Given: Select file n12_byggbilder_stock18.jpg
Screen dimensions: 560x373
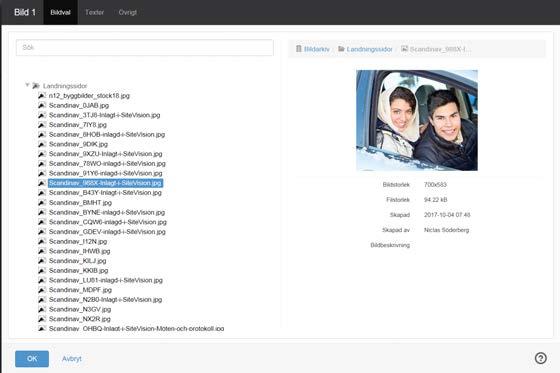Looking at the screenshot, I should (89, 96).
